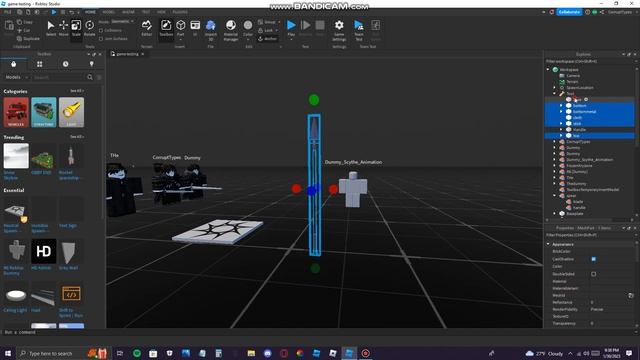Switch to the TEST ribbon tab
Image resolution: width=640 pixels, height=360 pixels.
tap(146, 12)
